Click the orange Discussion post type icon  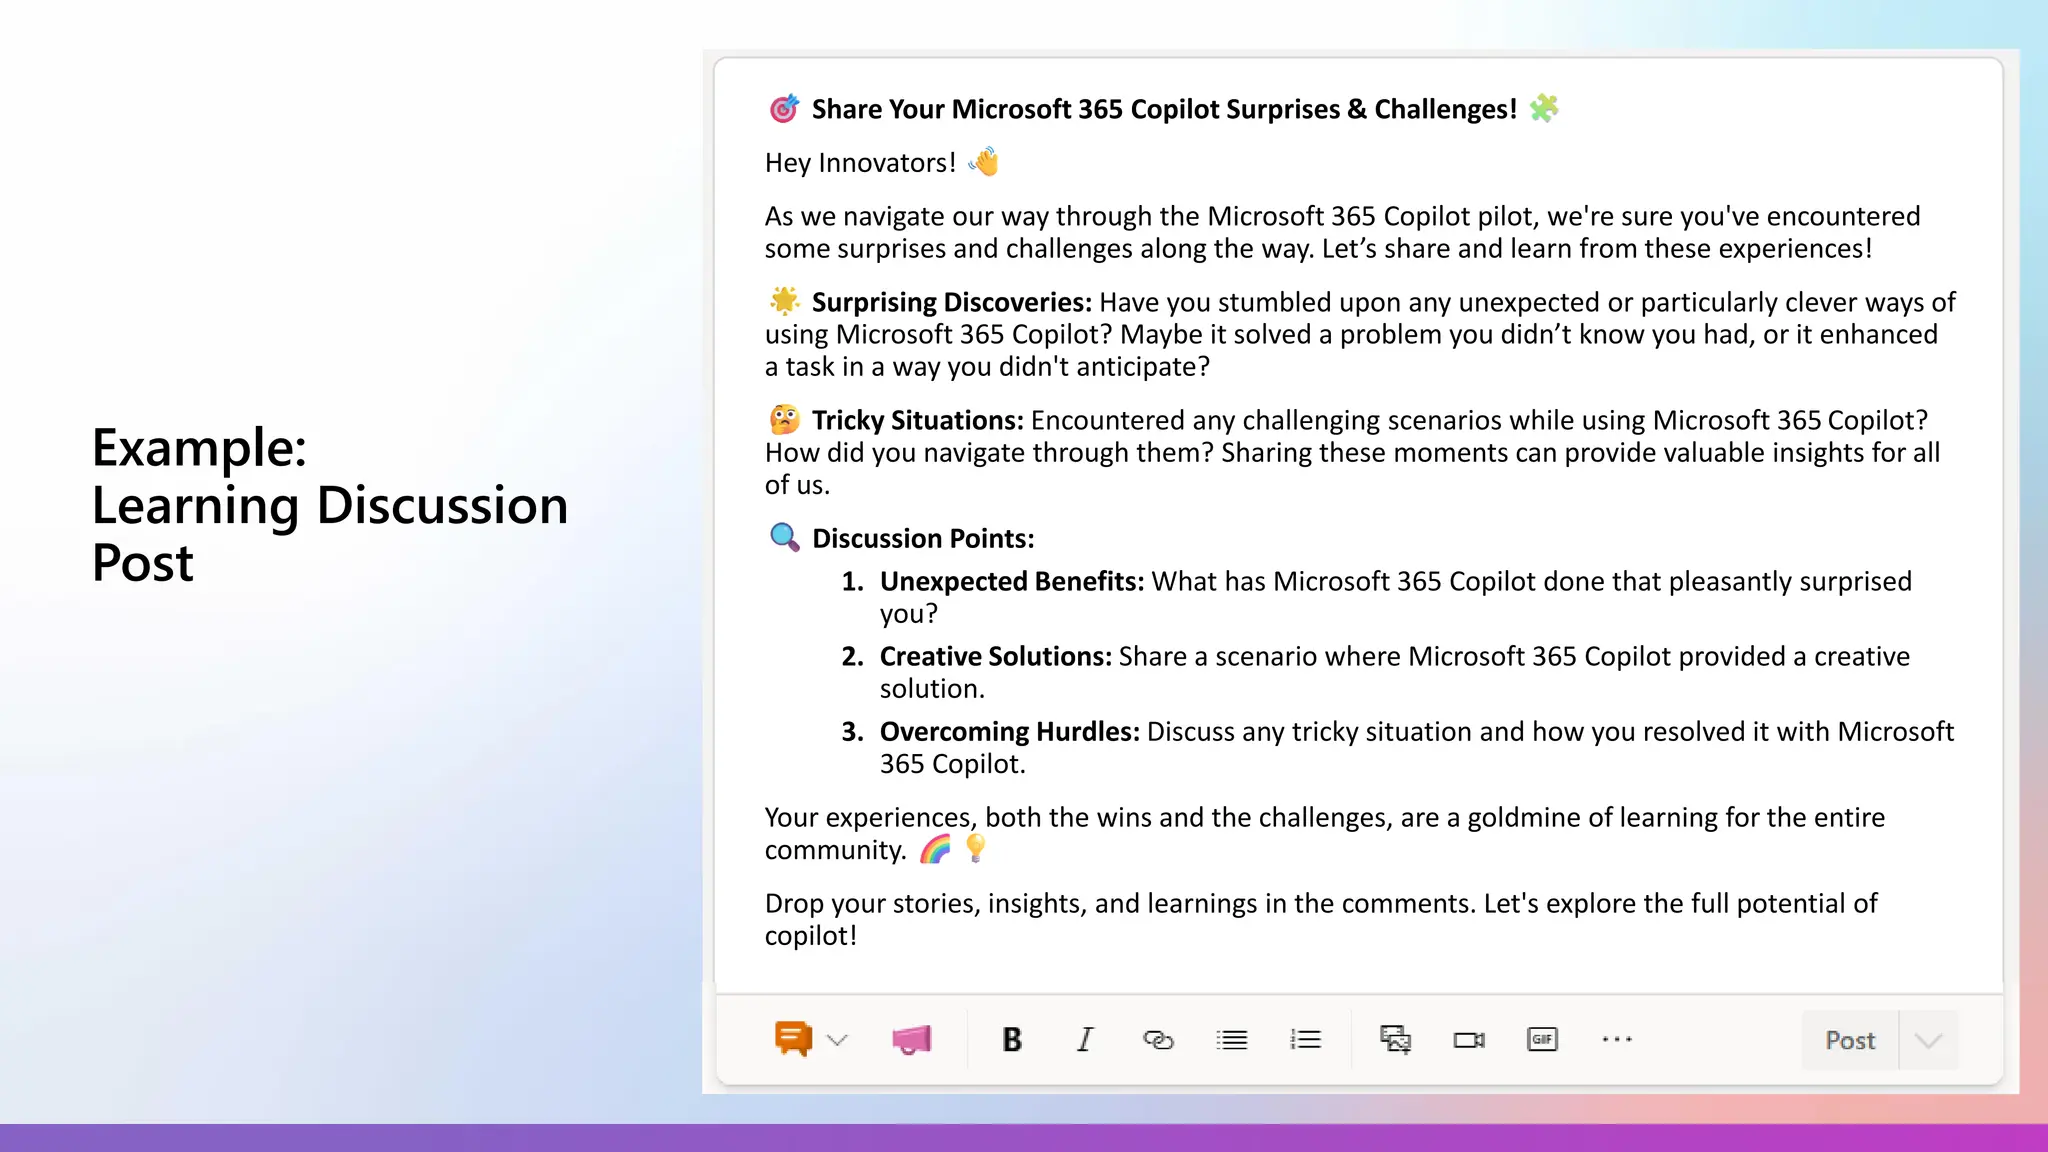point(793,1039)
